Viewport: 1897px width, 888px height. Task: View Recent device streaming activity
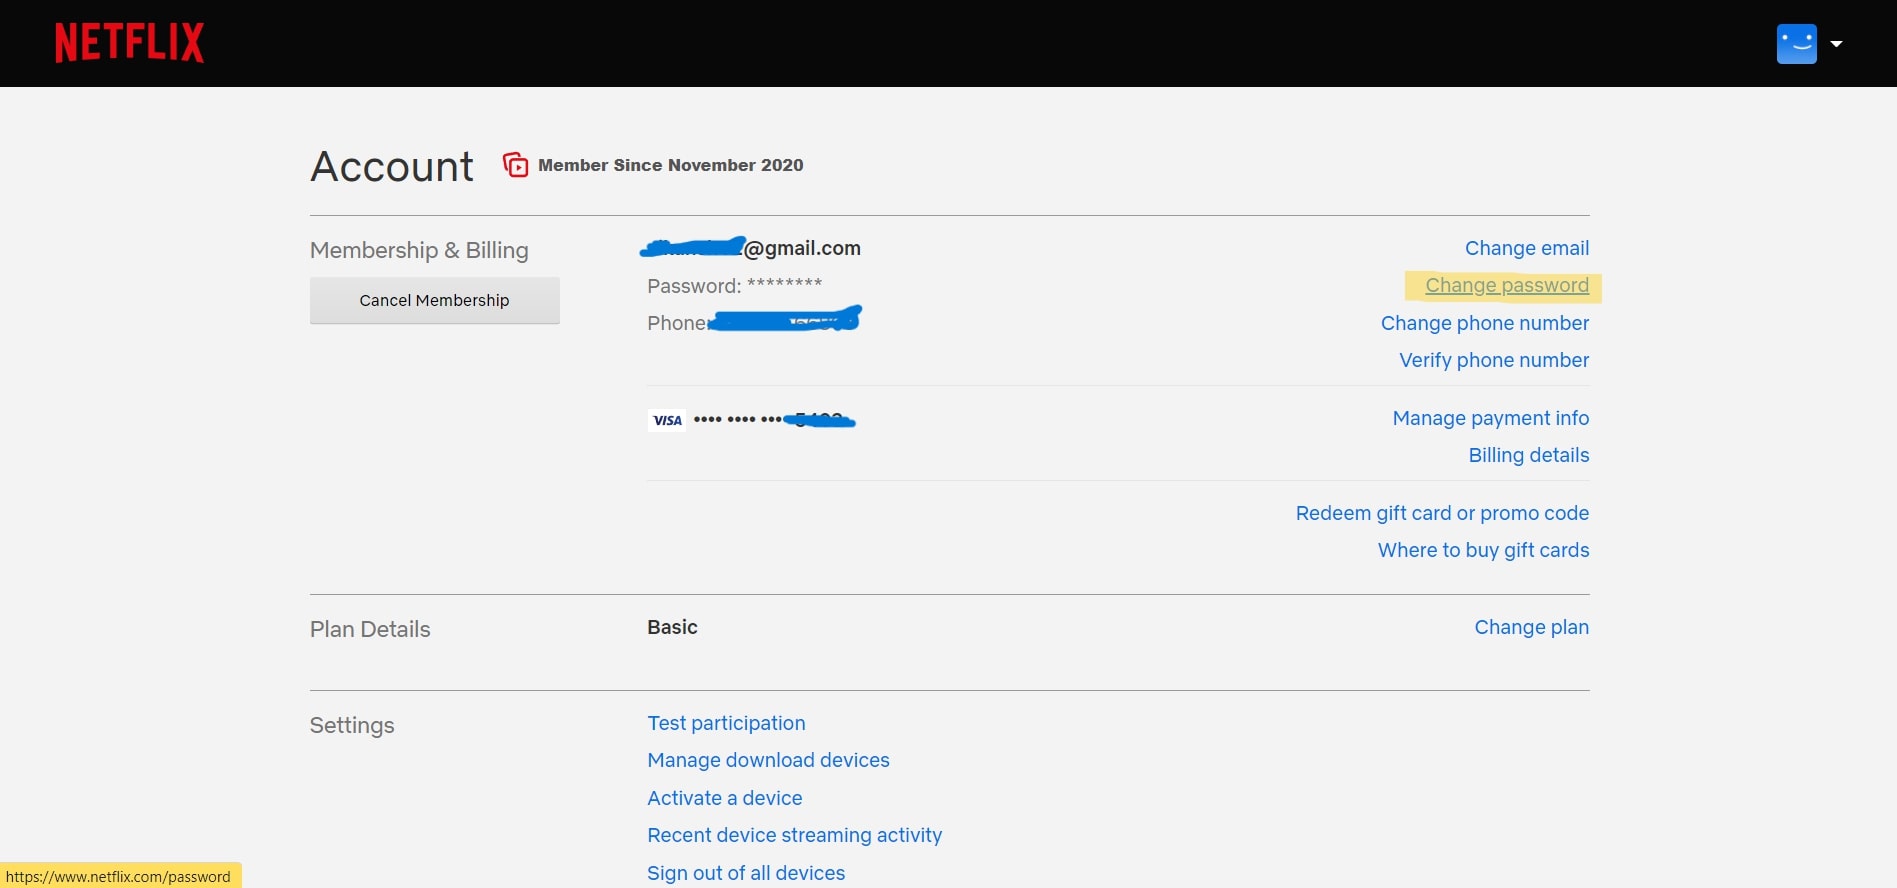794,835
